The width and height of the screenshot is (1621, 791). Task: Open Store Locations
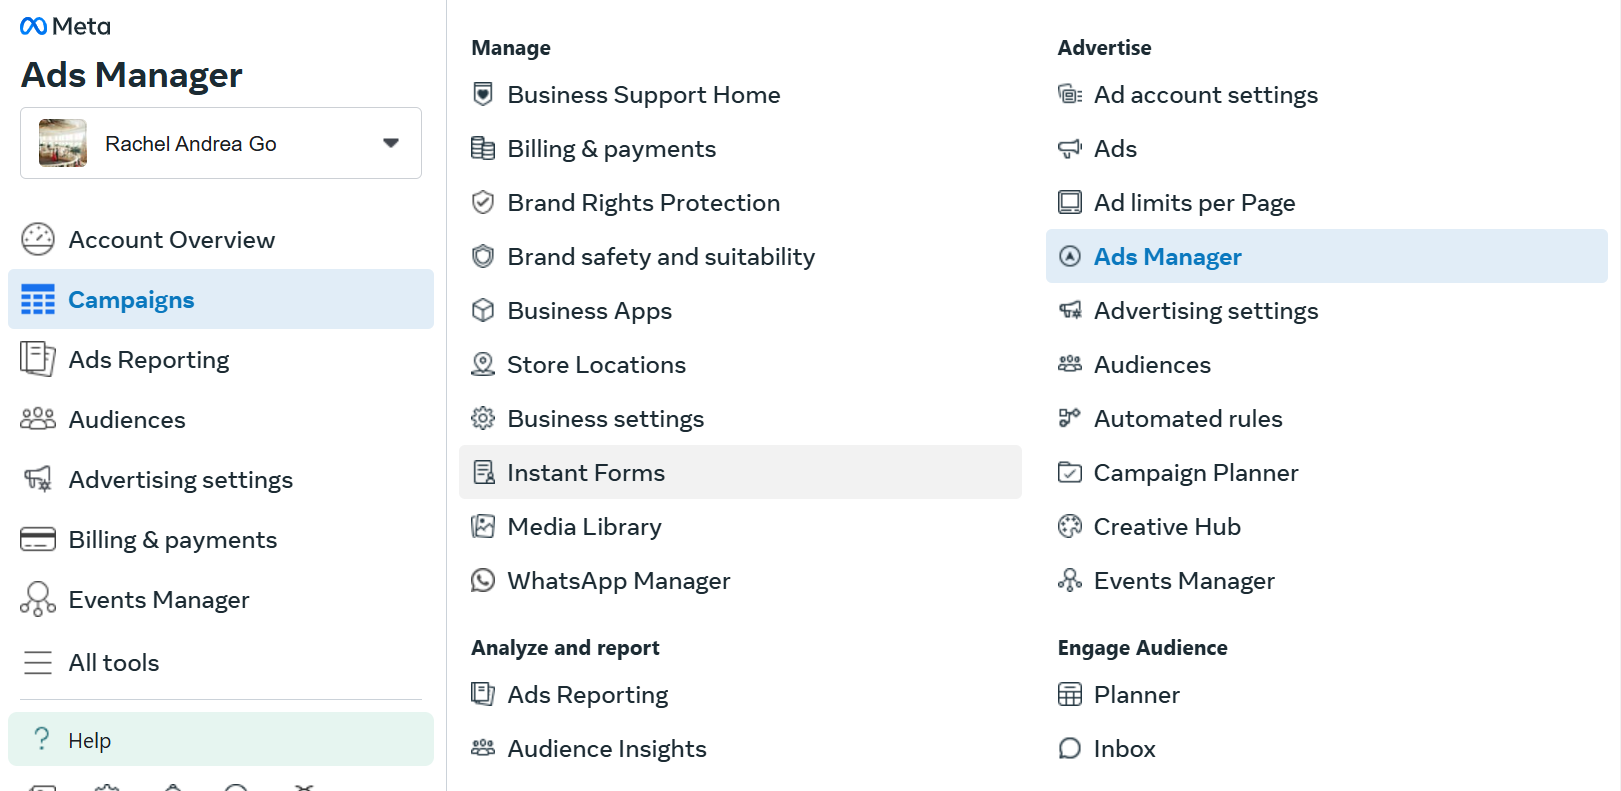click(x=740, y=365)
